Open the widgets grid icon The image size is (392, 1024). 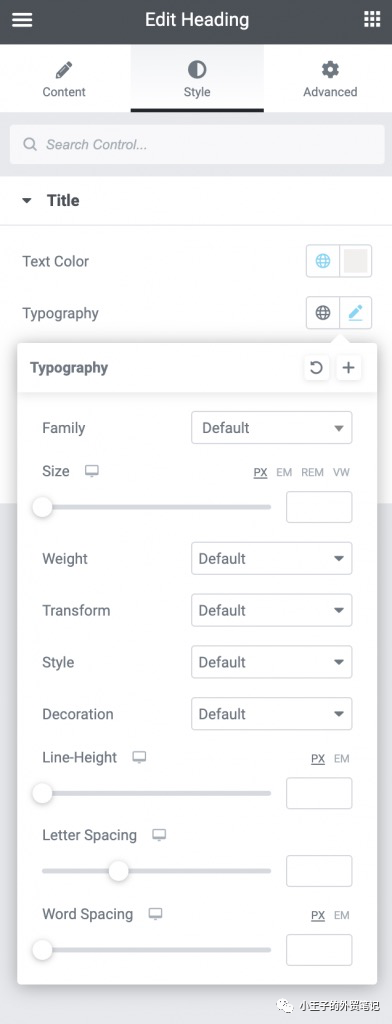pyautogui.click(x=372, y=20)
